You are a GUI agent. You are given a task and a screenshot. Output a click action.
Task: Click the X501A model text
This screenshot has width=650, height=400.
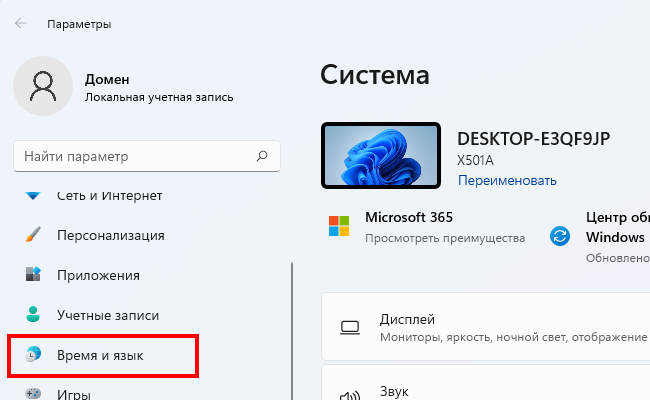click(x=475, y=160)
